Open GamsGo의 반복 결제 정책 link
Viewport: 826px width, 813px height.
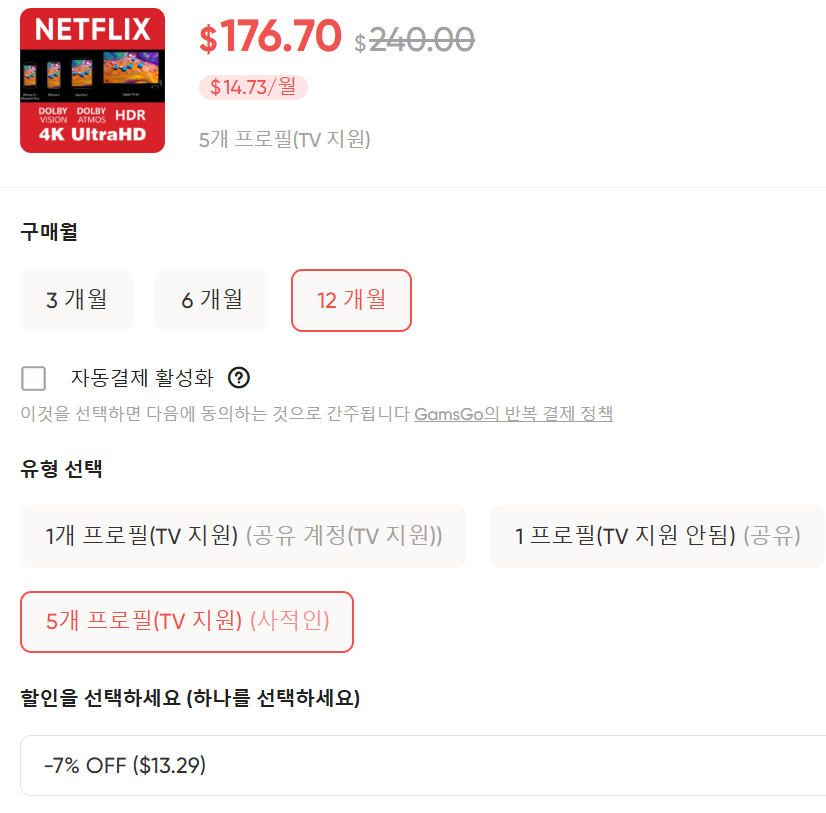tap(514, 413)
